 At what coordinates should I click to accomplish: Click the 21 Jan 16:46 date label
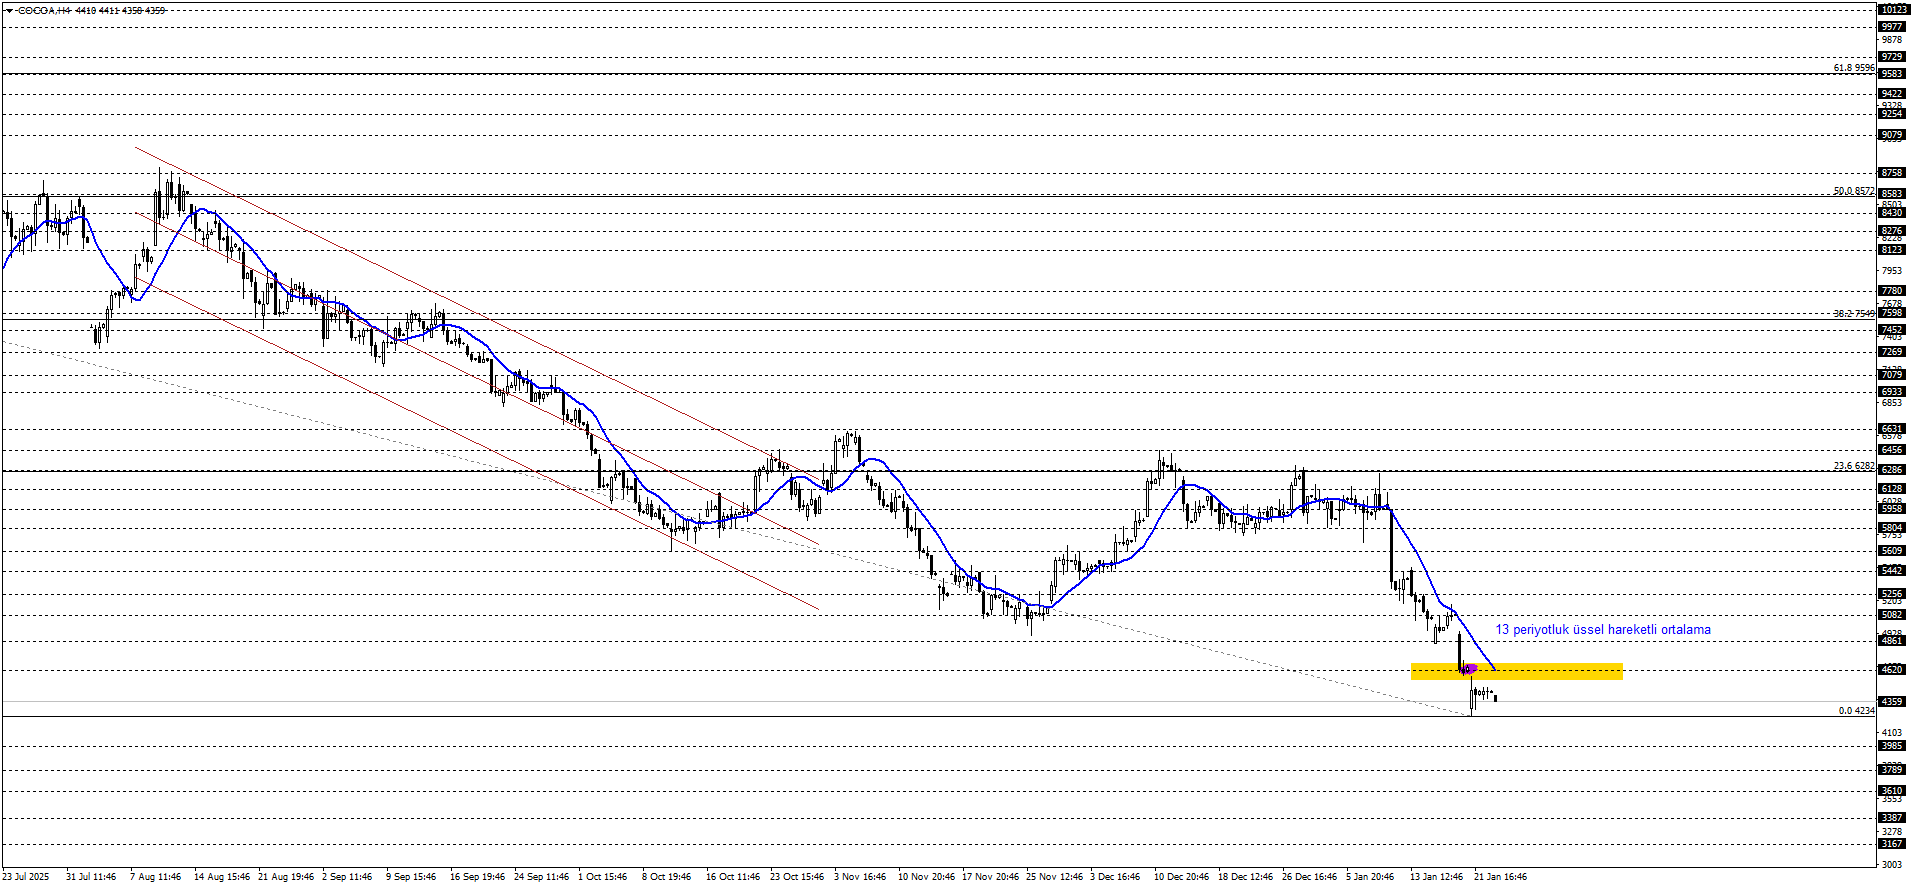point(1500,877)
